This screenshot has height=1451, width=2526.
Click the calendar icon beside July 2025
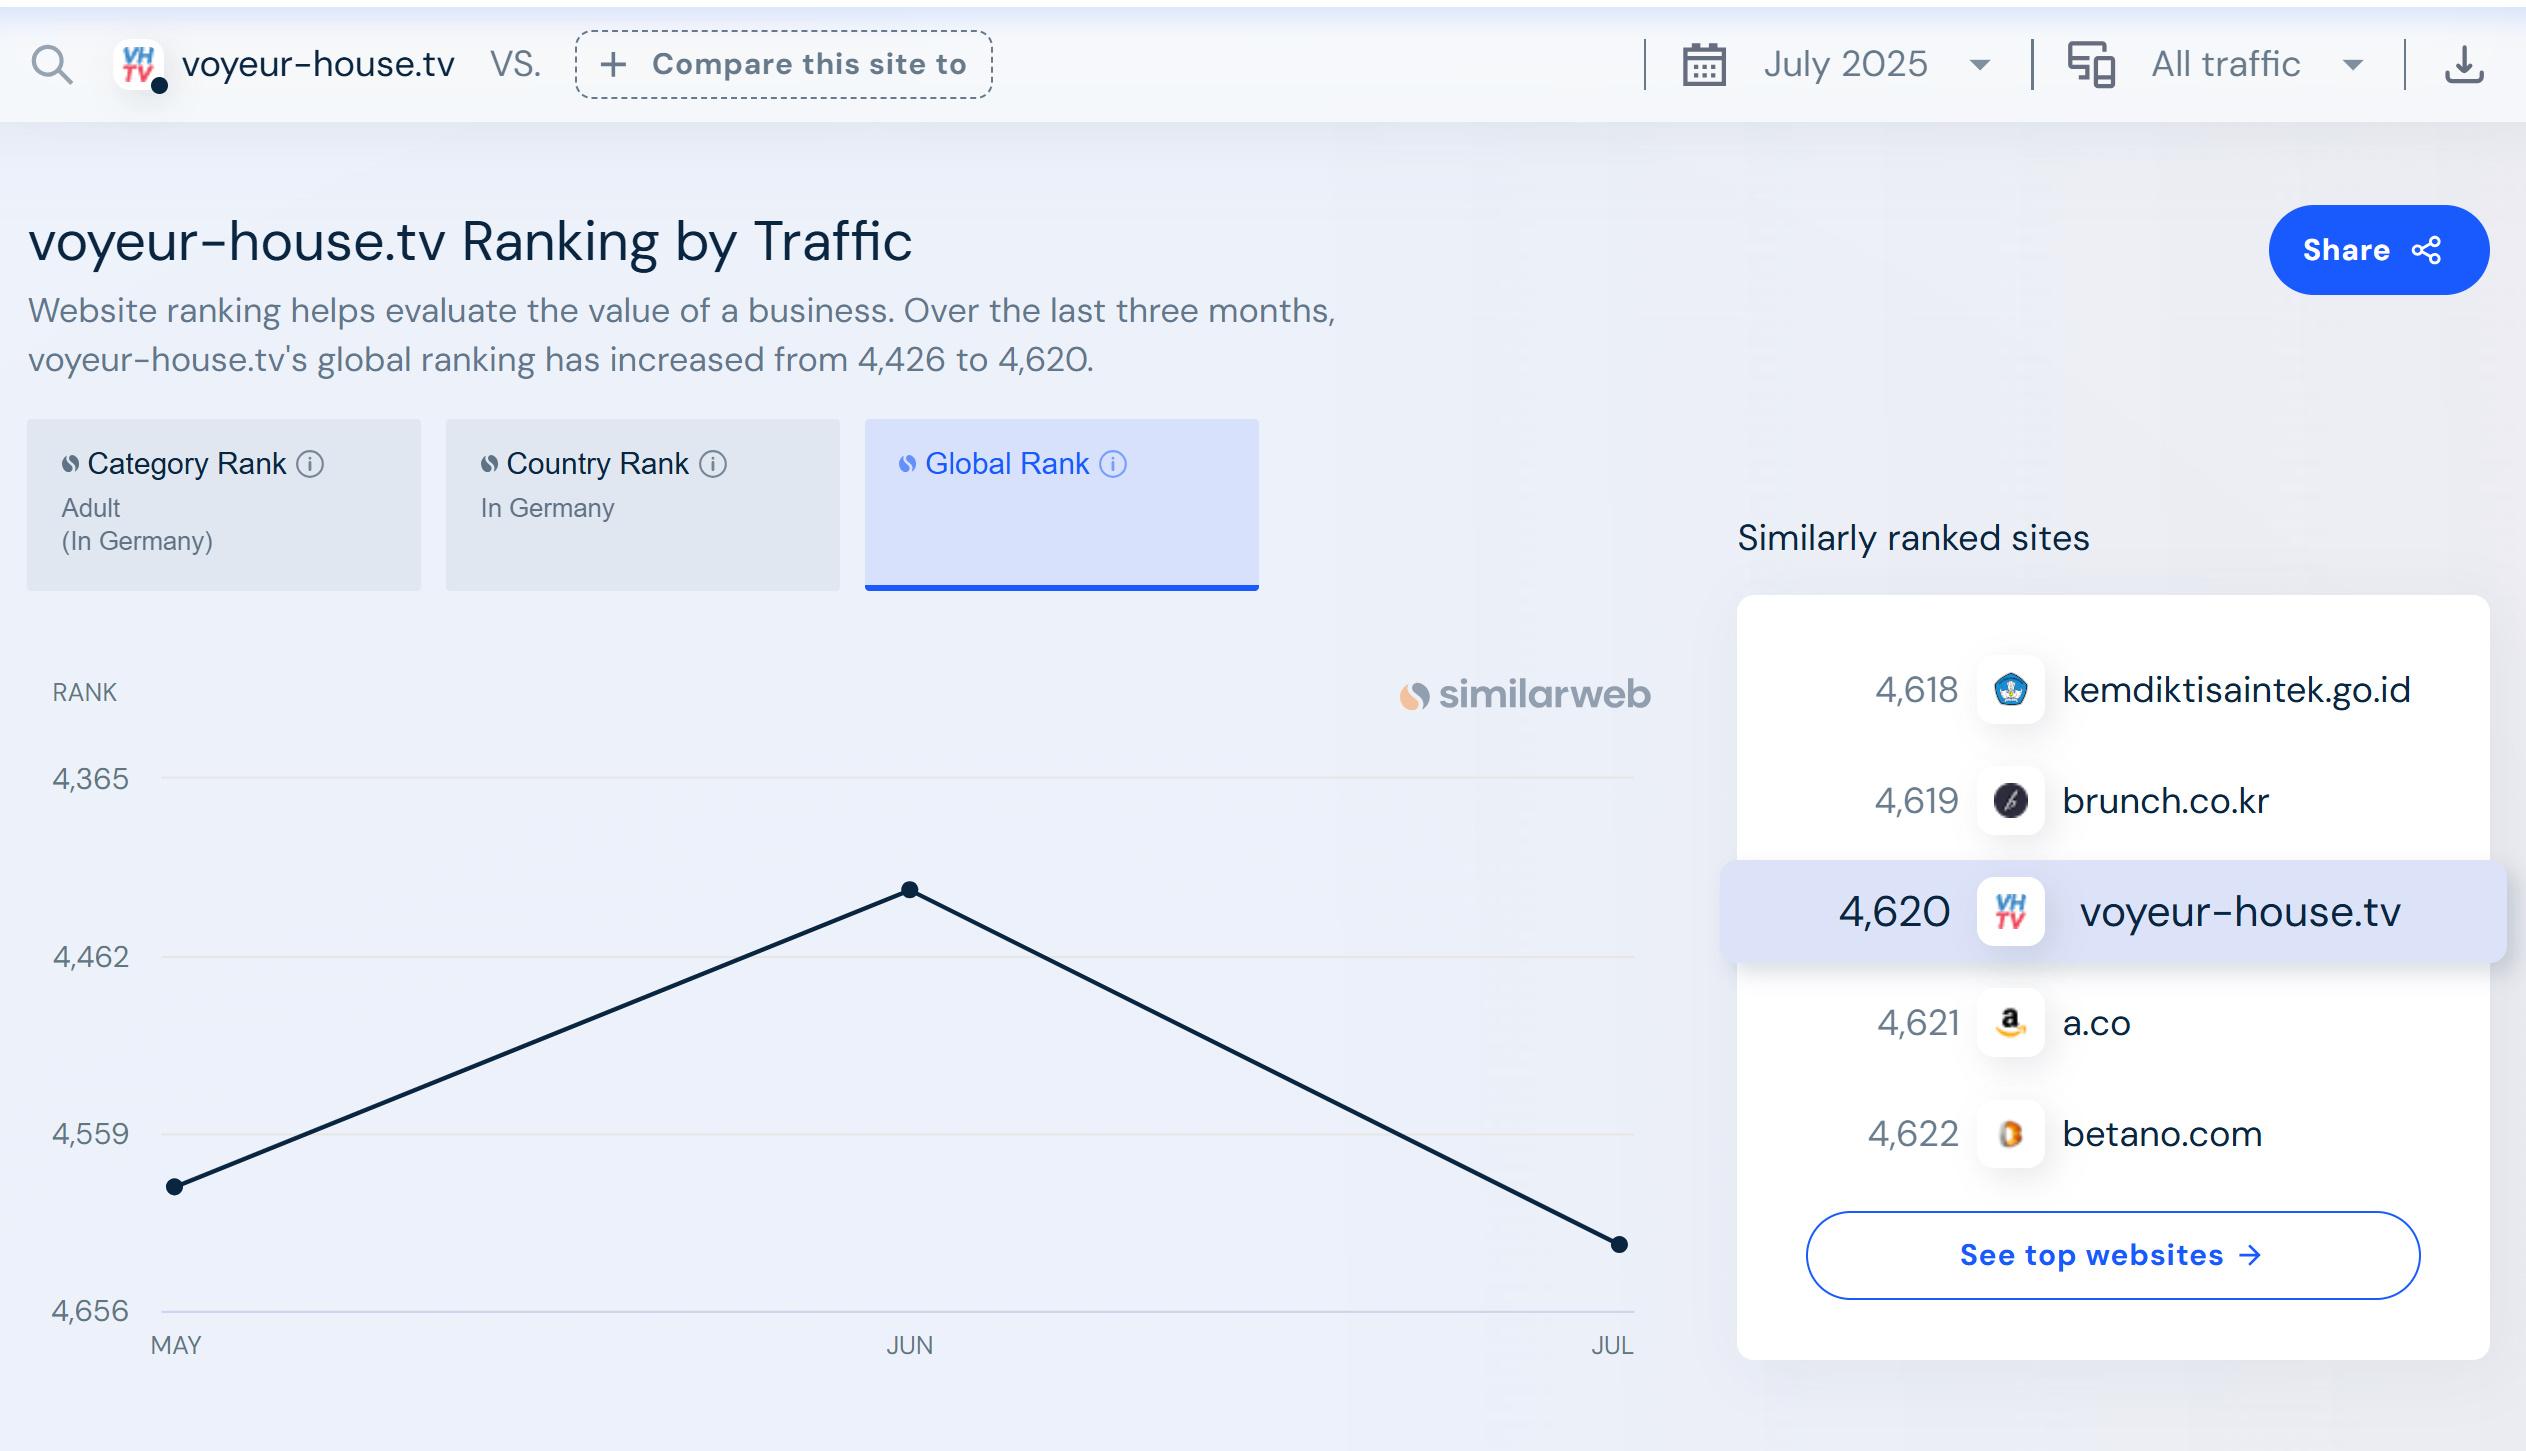[1704, 65]
